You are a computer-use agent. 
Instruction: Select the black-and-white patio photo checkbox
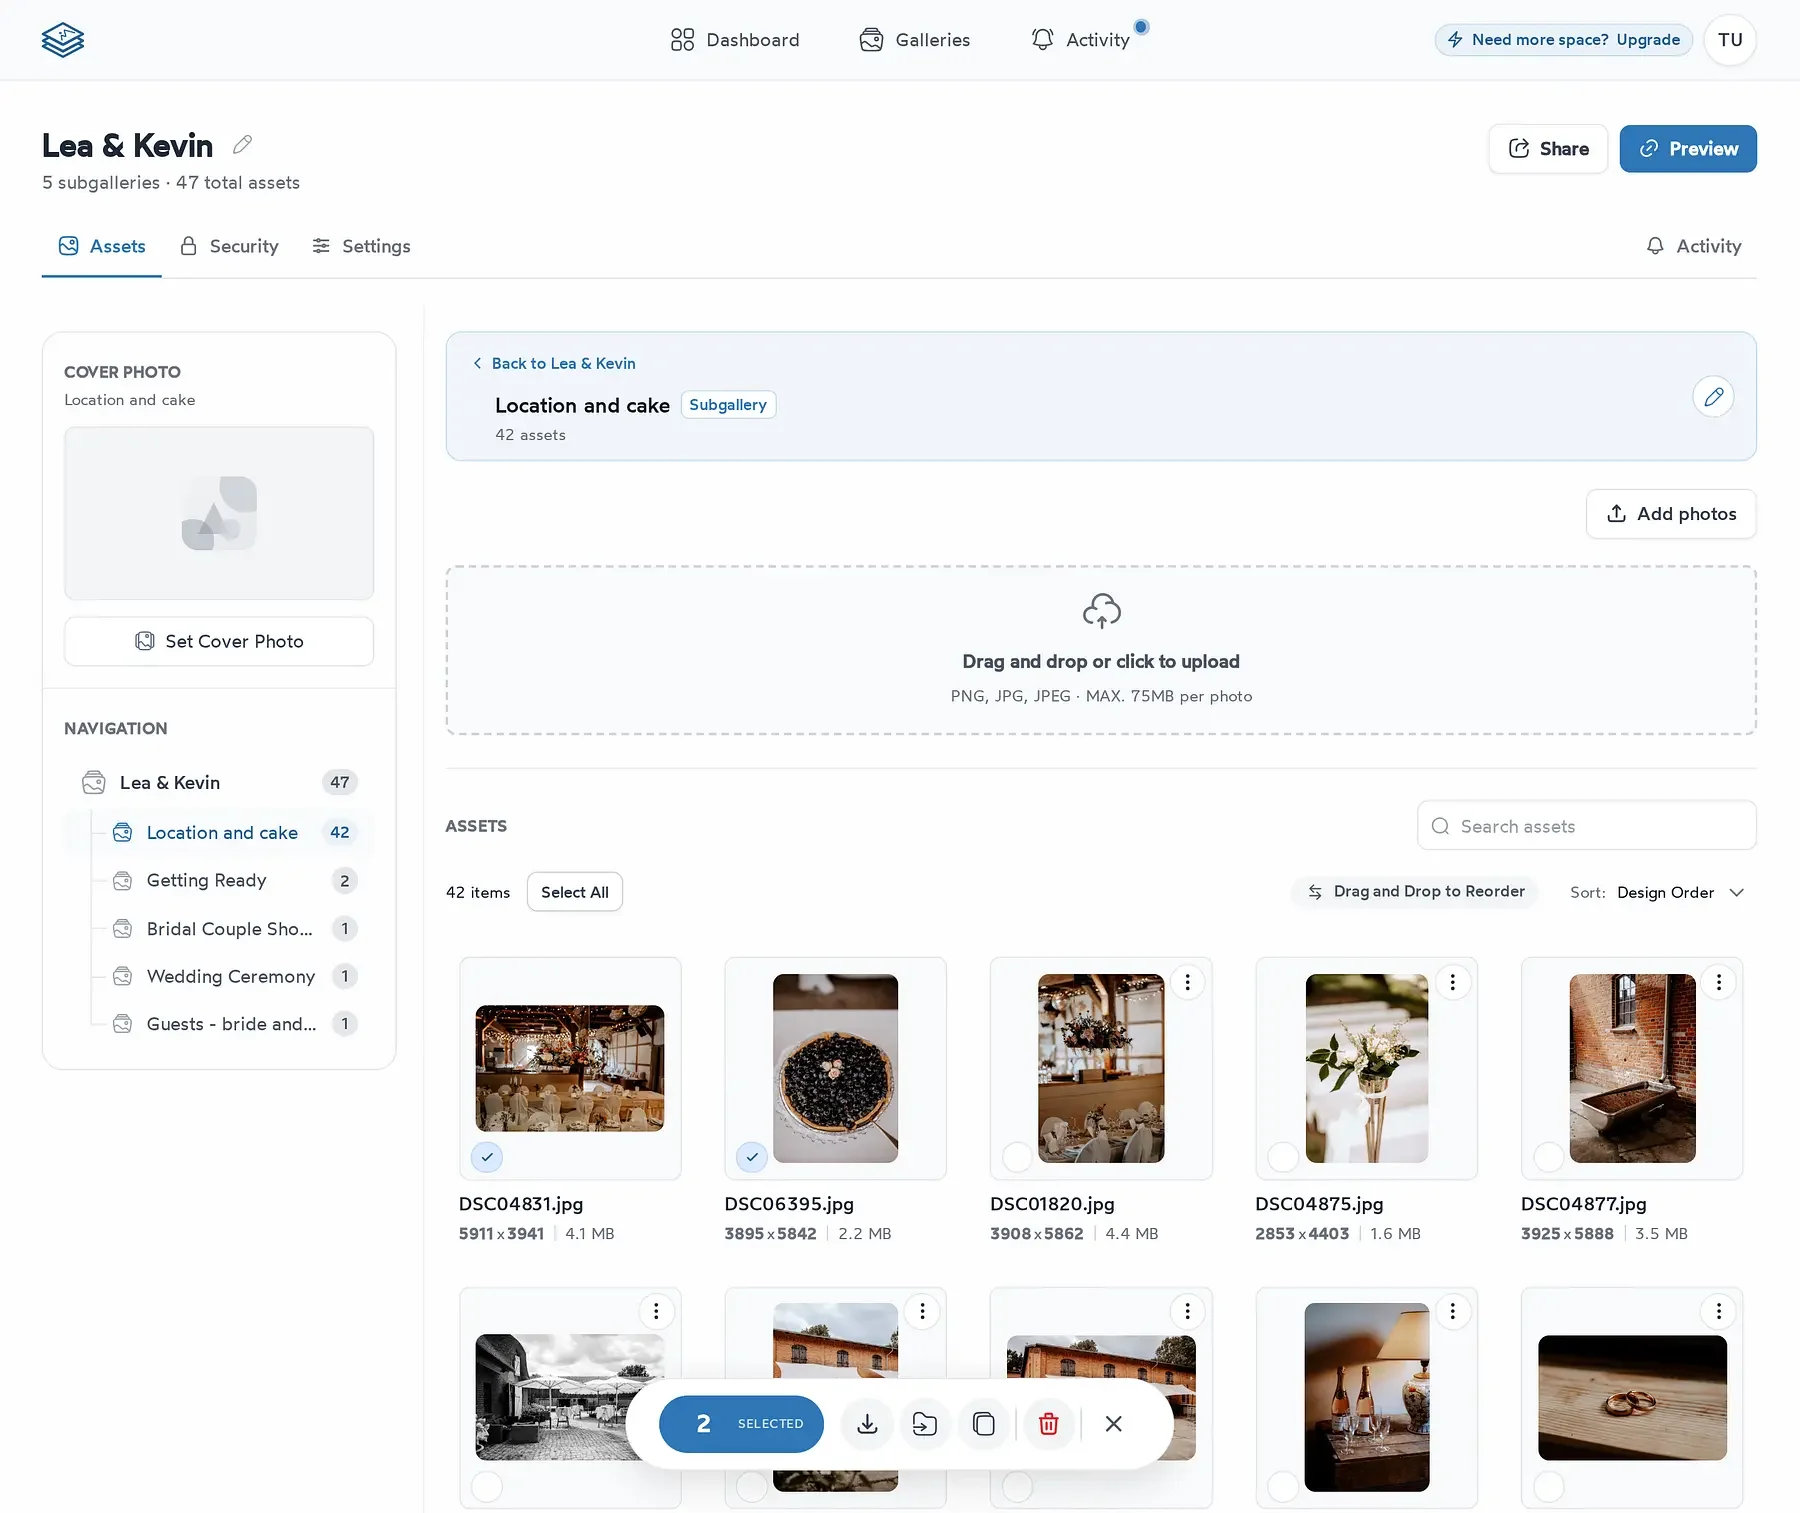487,1487
